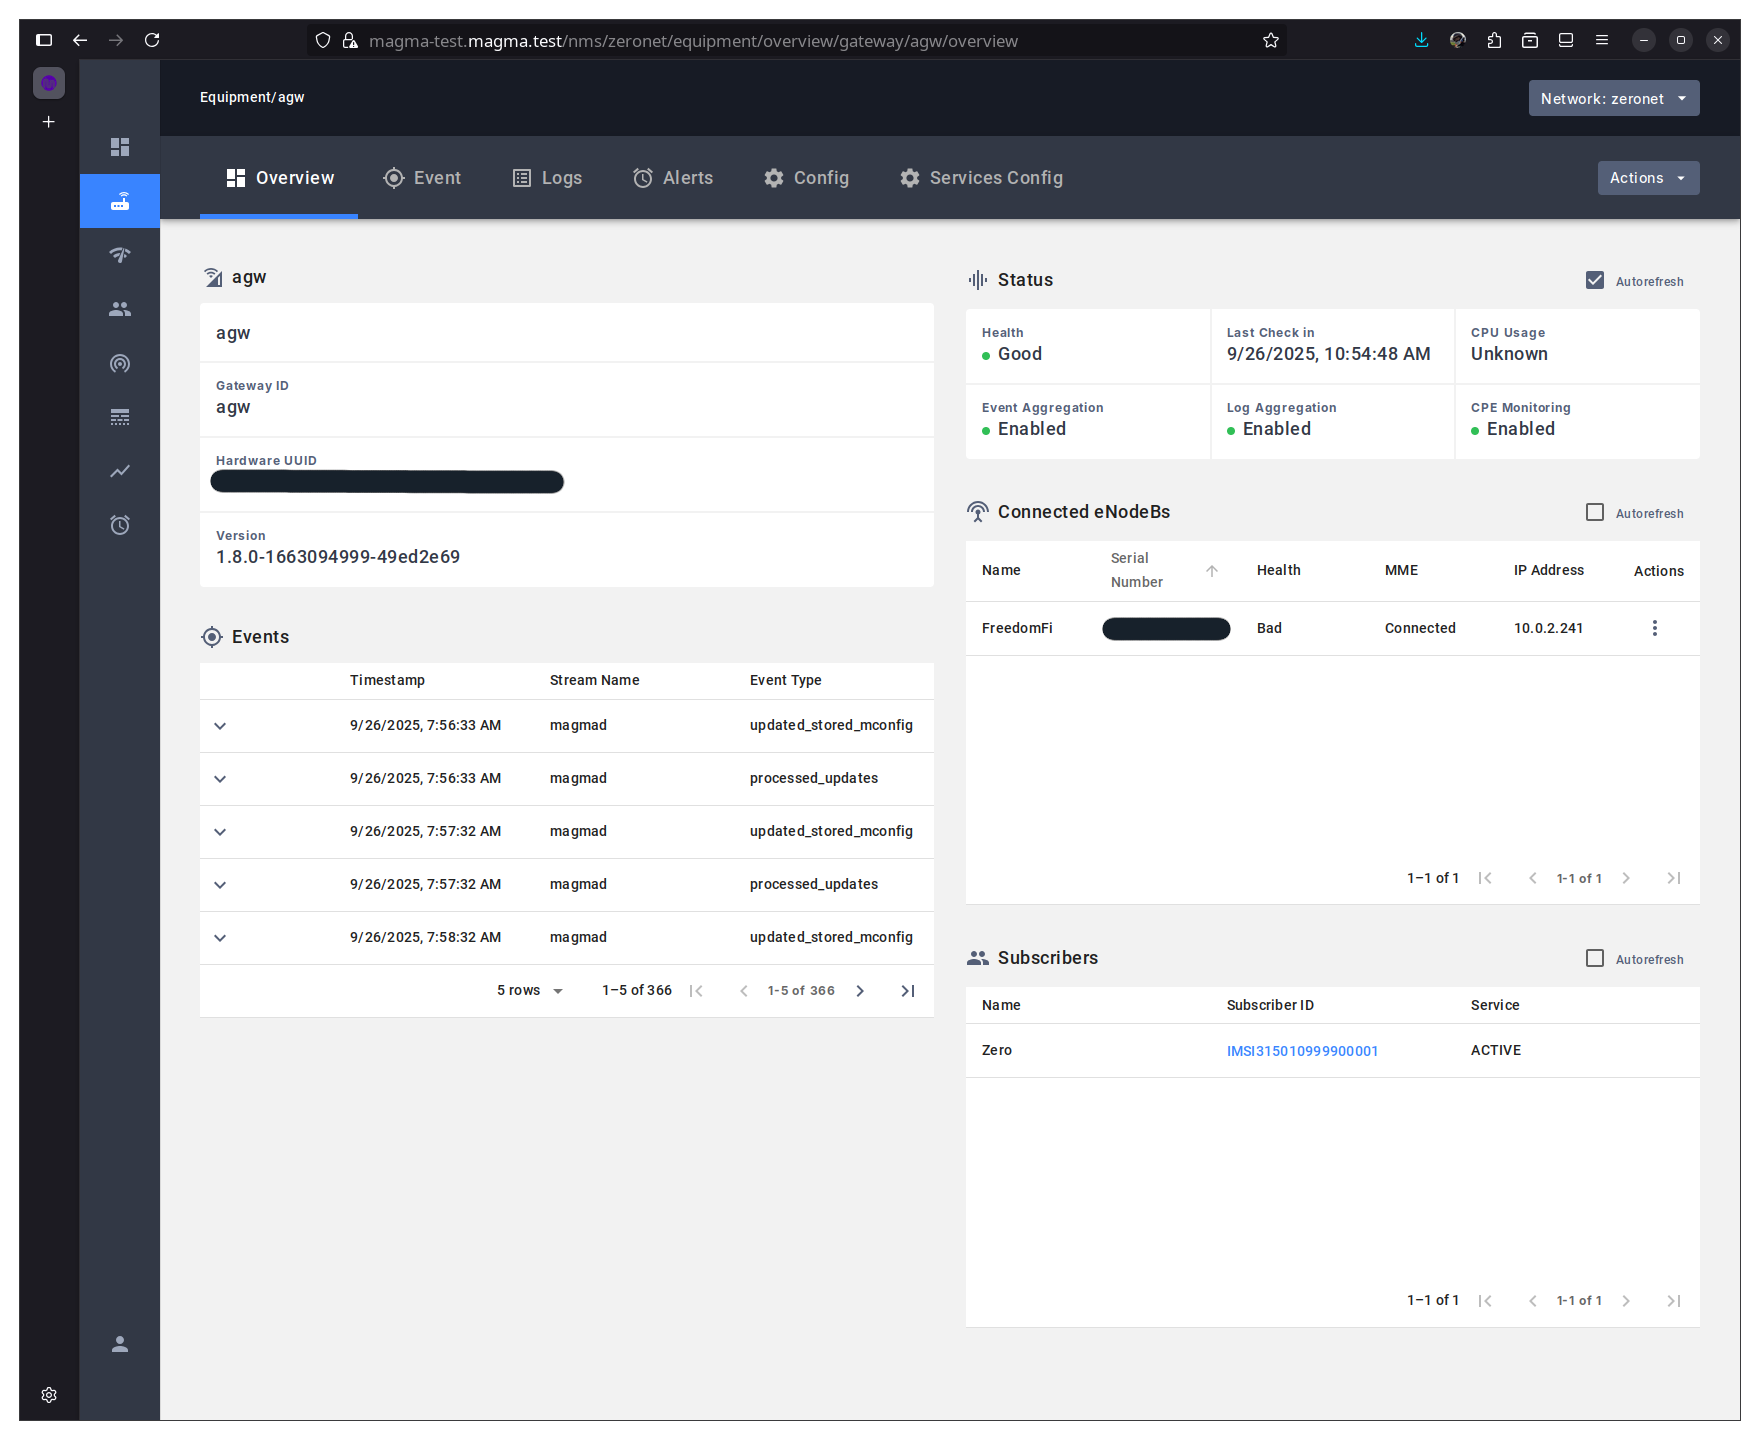
Task: Open the Alarm clock icon in the sidebar
Action: (x=120, y=525)
